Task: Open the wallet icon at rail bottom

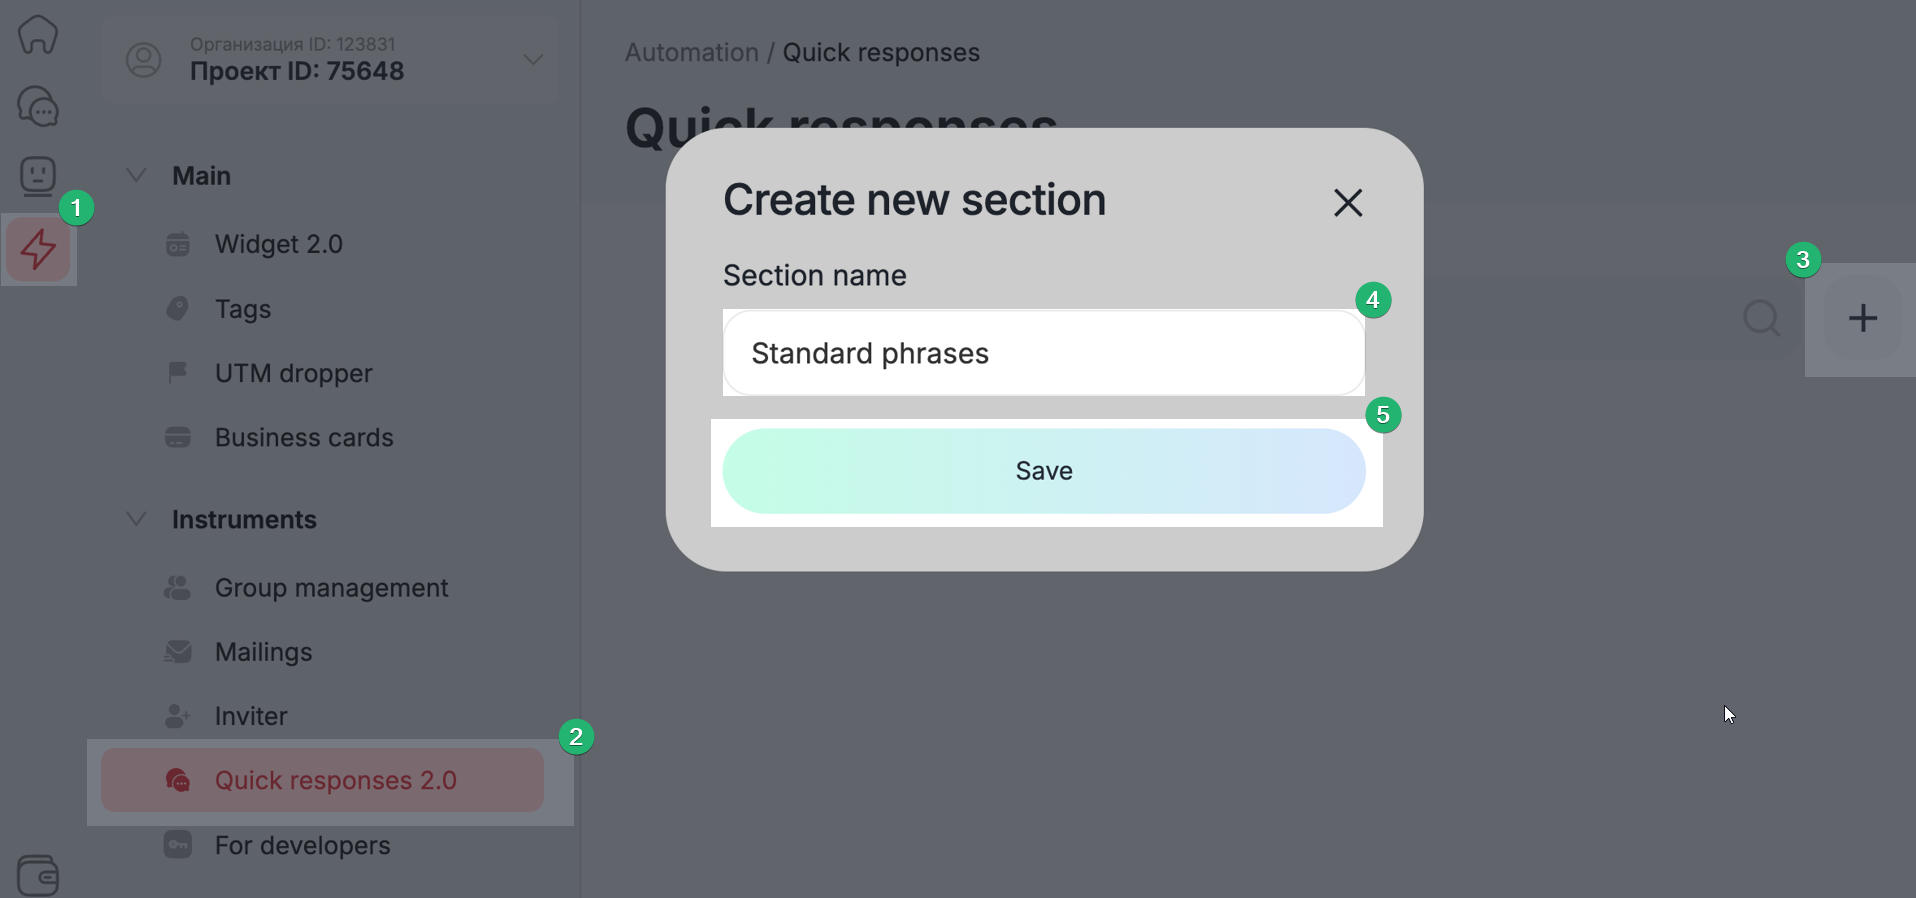Action: click(38, 875)
